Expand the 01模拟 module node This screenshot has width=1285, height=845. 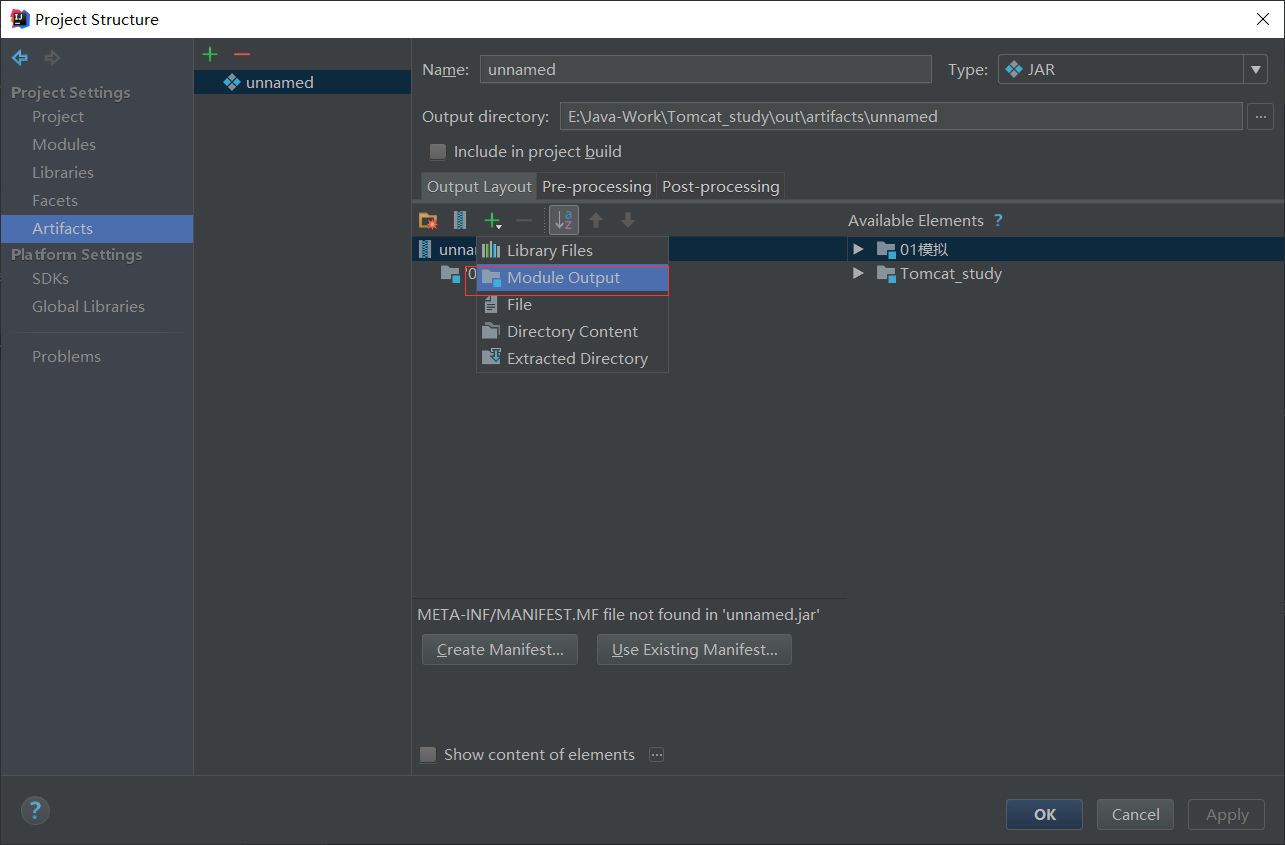858,249
